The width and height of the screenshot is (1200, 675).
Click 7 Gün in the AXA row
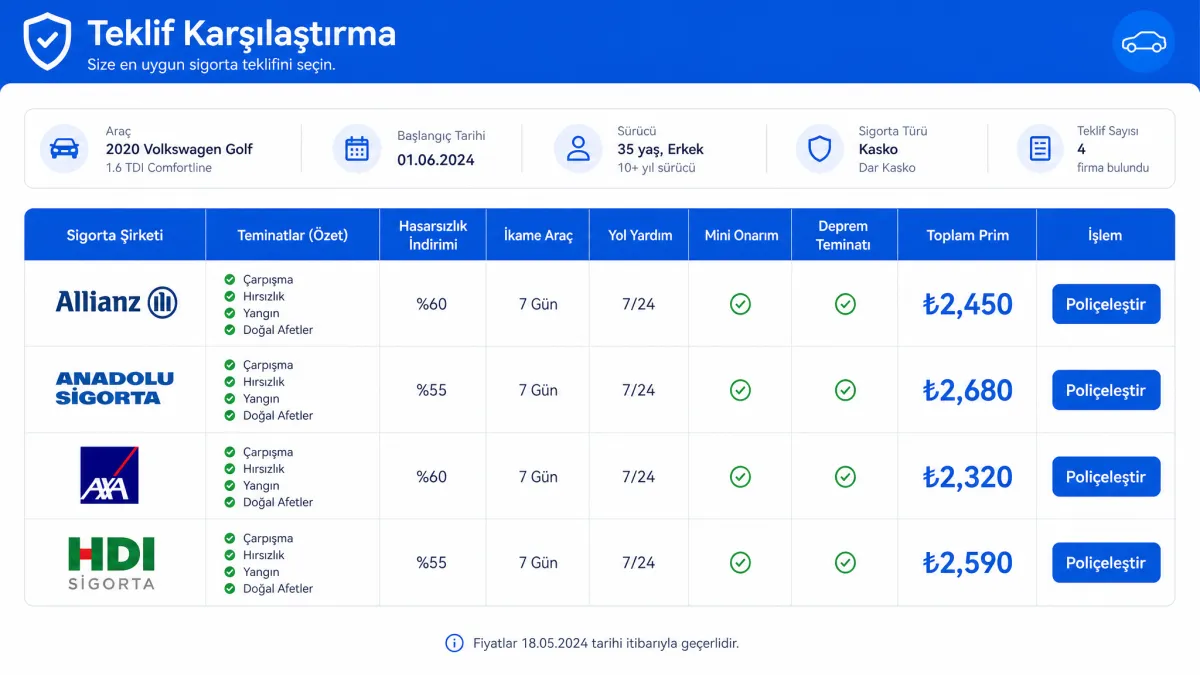point(538,477)
